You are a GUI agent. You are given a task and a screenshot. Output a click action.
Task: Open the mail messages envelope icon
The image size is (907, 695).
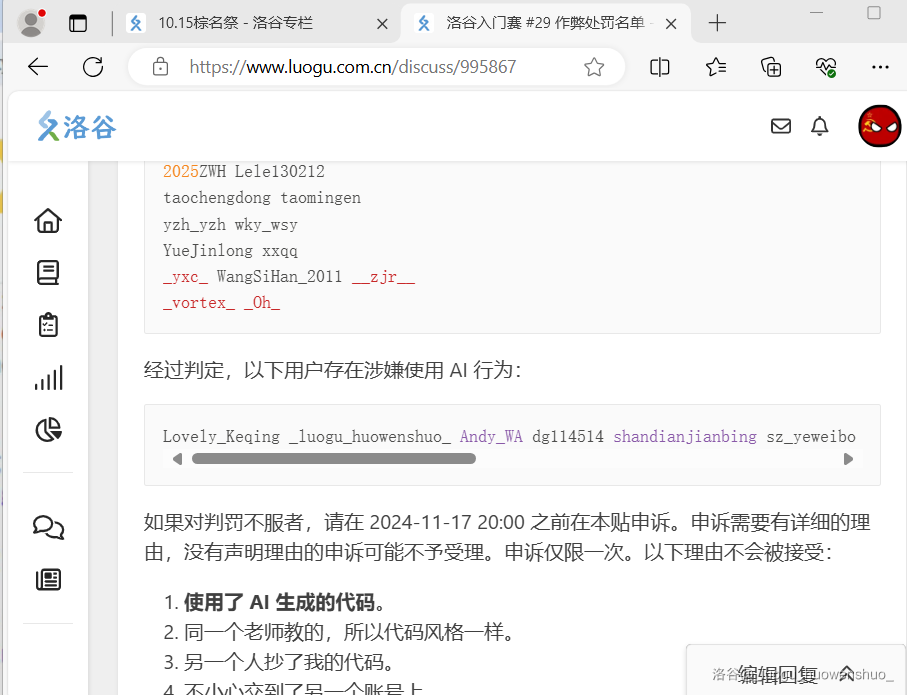click(781, 126)
